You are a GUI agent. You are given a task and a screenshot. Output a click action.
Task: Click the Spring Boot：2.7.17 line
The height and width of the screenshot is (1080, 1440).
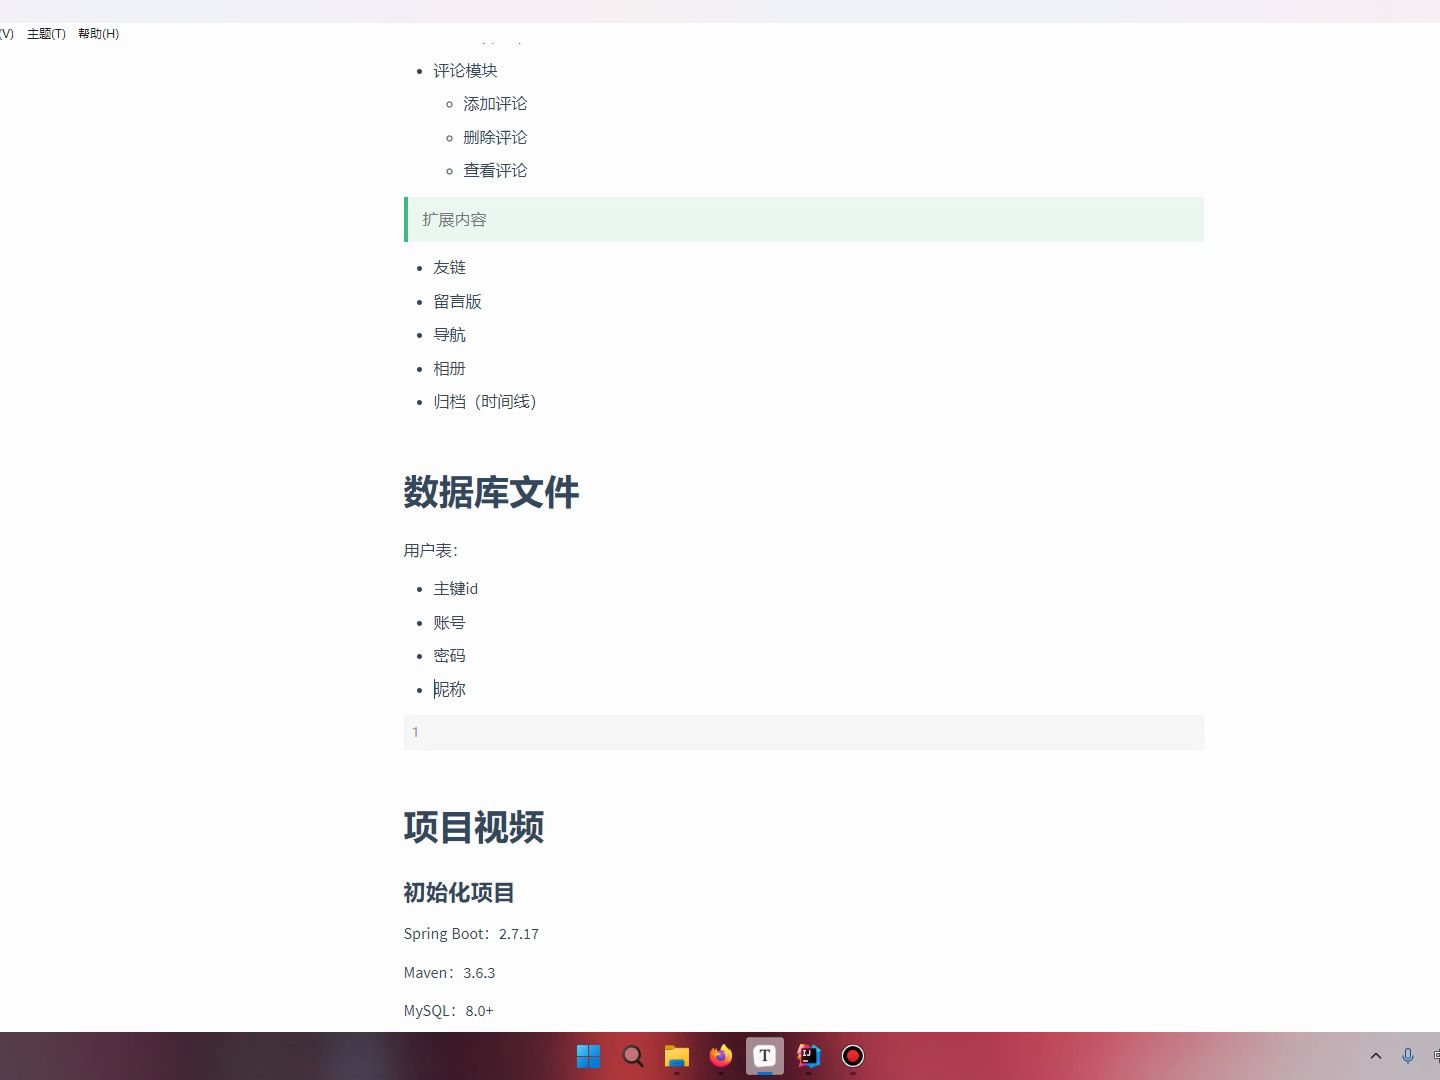471,934
